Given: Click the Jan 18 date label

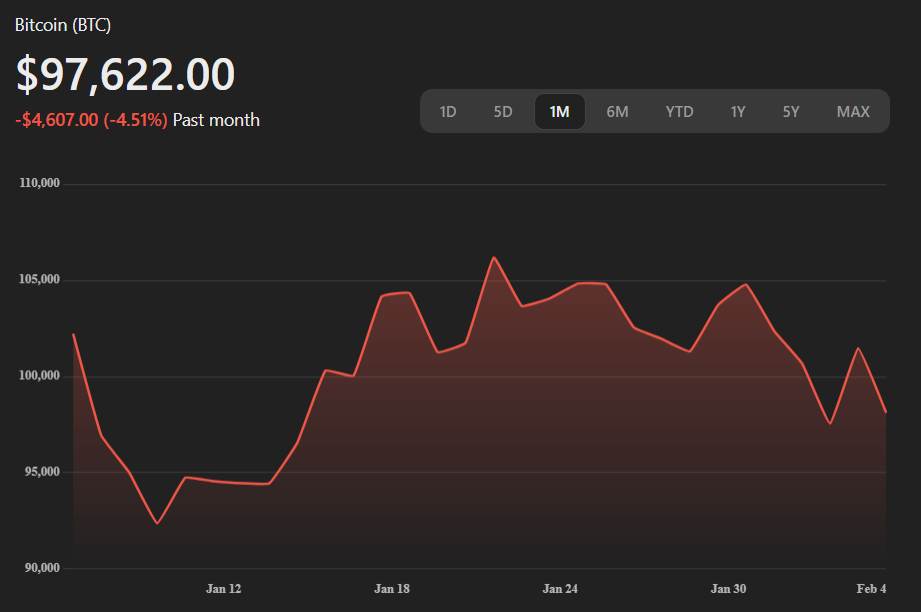Looking at the screenshot, I should pyautogui.click(x=392, y=589).
